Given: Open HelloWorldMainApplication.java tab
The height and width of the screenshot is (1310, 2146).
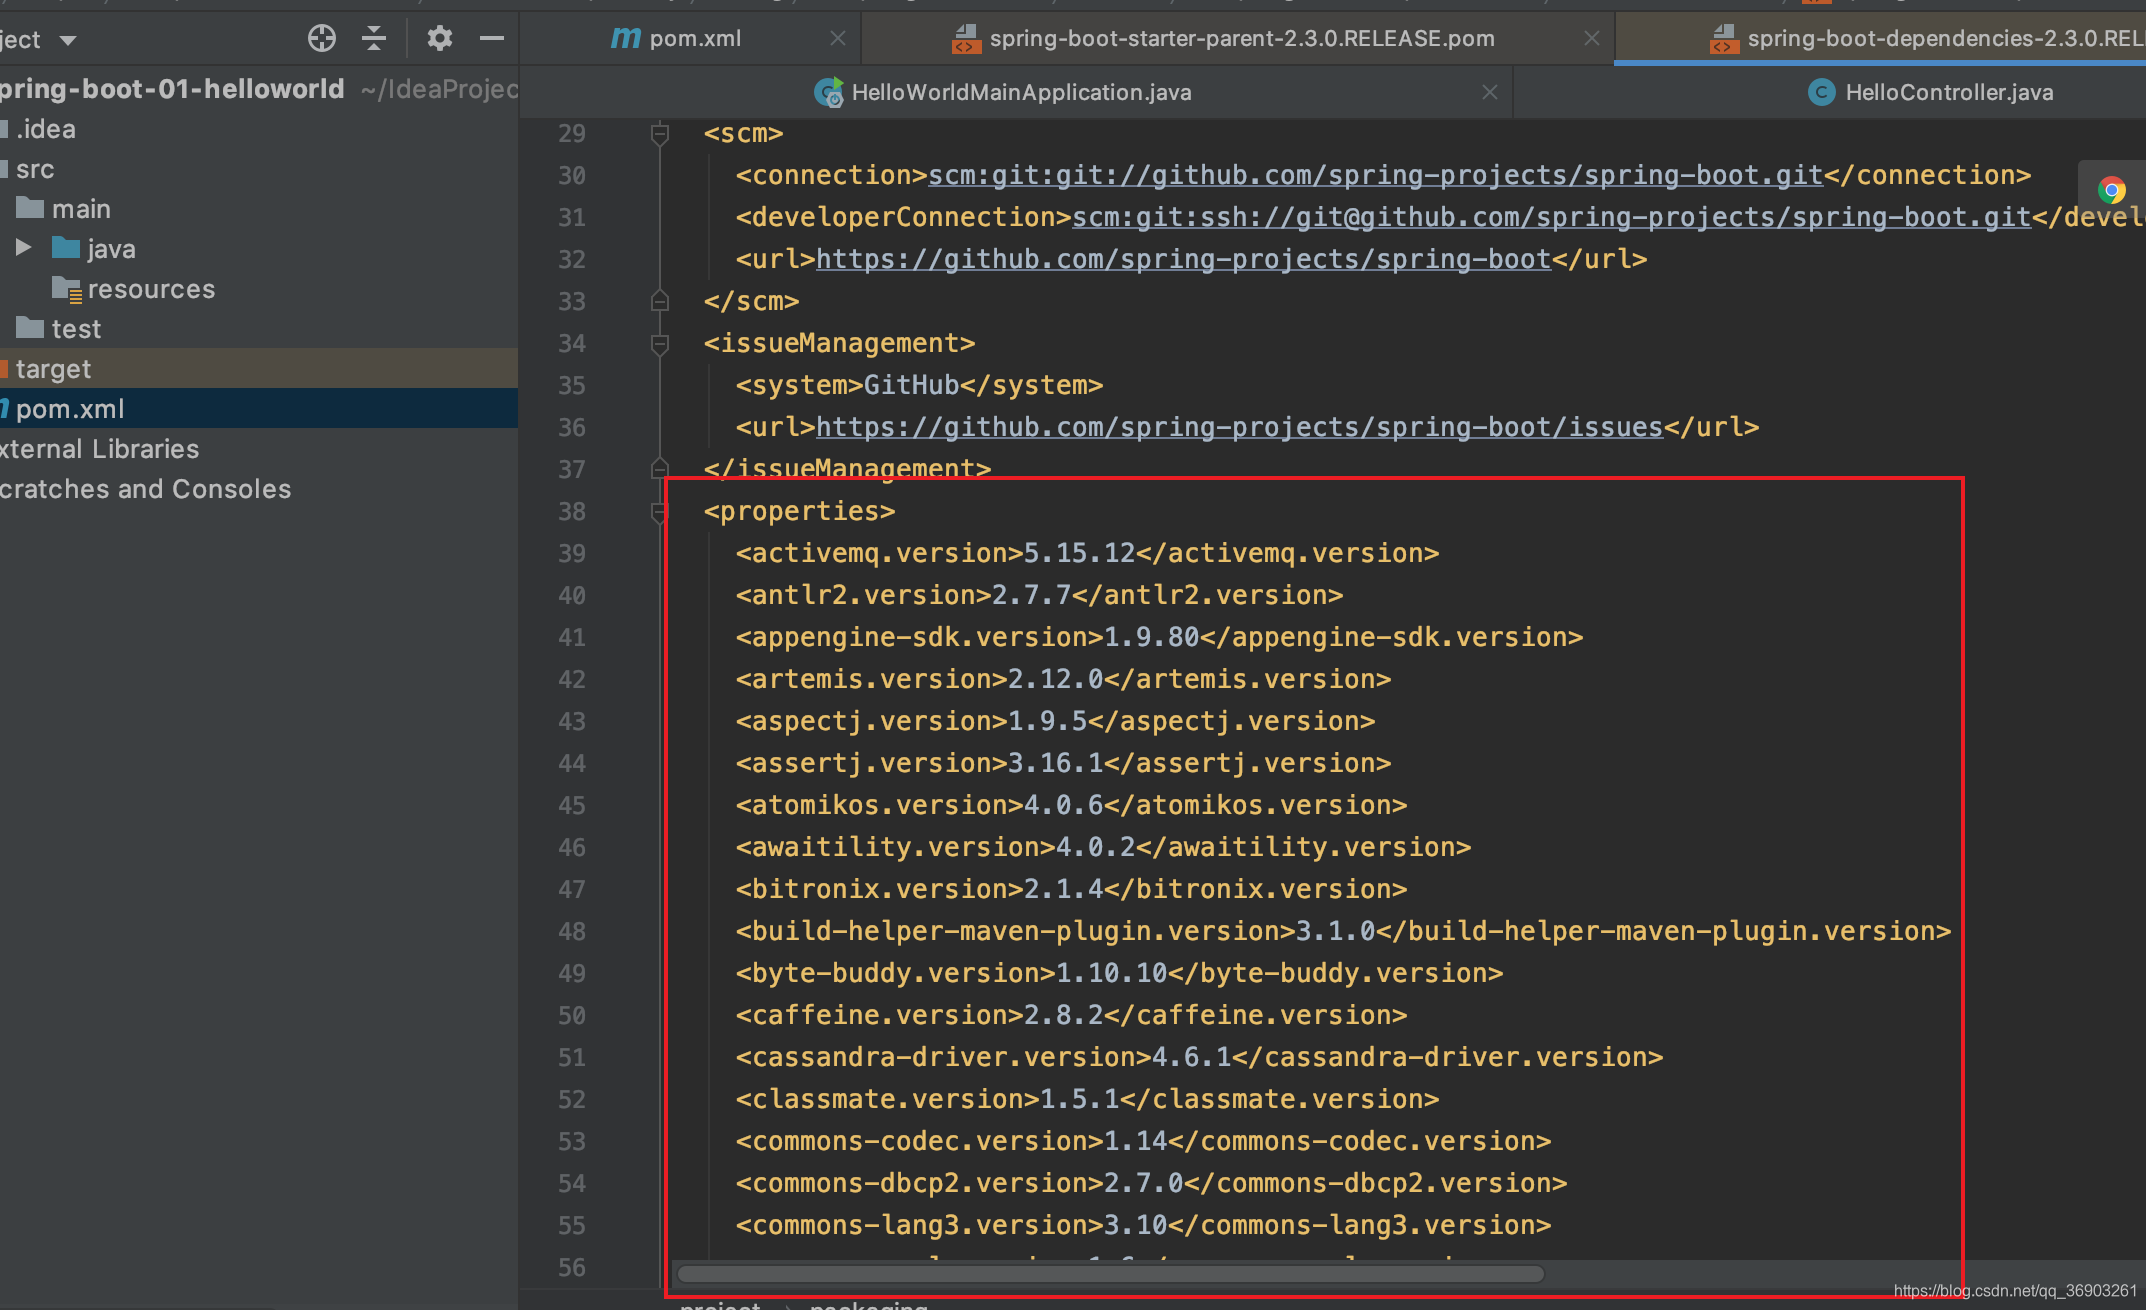Looking at the screenshot, I should [x=1021, y=93].
